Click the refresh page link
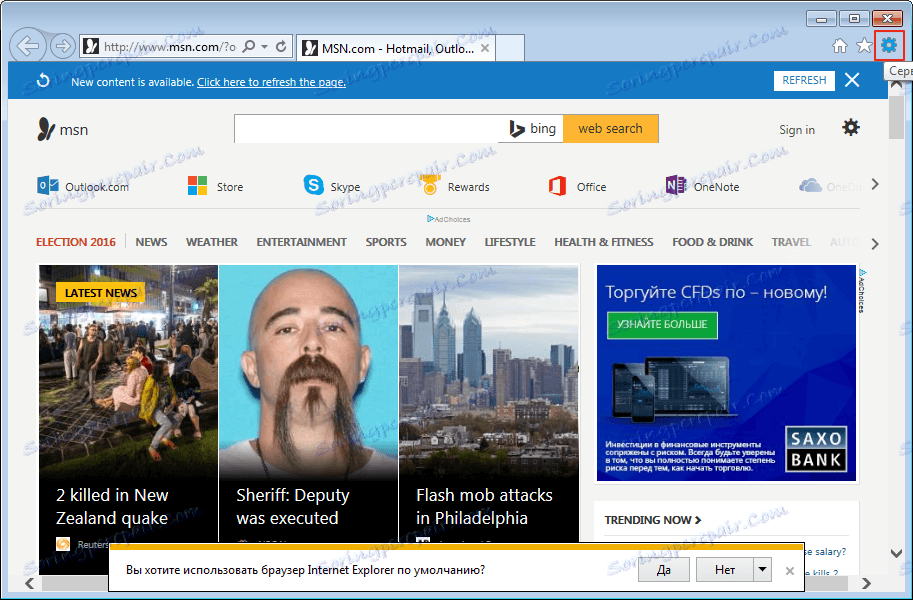This screenshot has height=600, width=913. pos(270,81)
